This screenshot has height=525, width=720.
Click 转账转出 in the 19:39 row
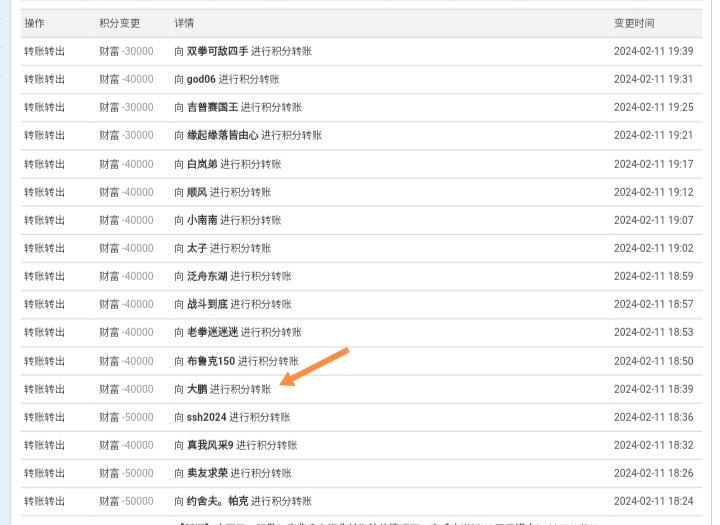pos(45,51)
